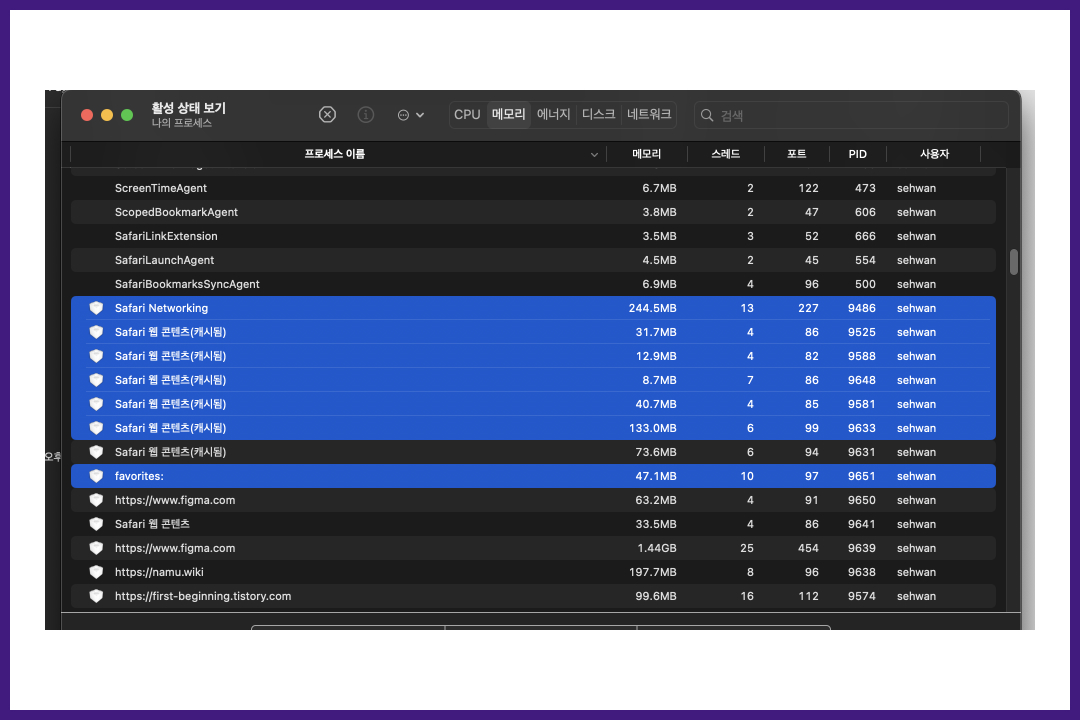The width and height of the screenshot is (1080, 720).
Task: Click the 나의 프로세스 subtitle
Action: pyautogui.click(x=182, y=123)
